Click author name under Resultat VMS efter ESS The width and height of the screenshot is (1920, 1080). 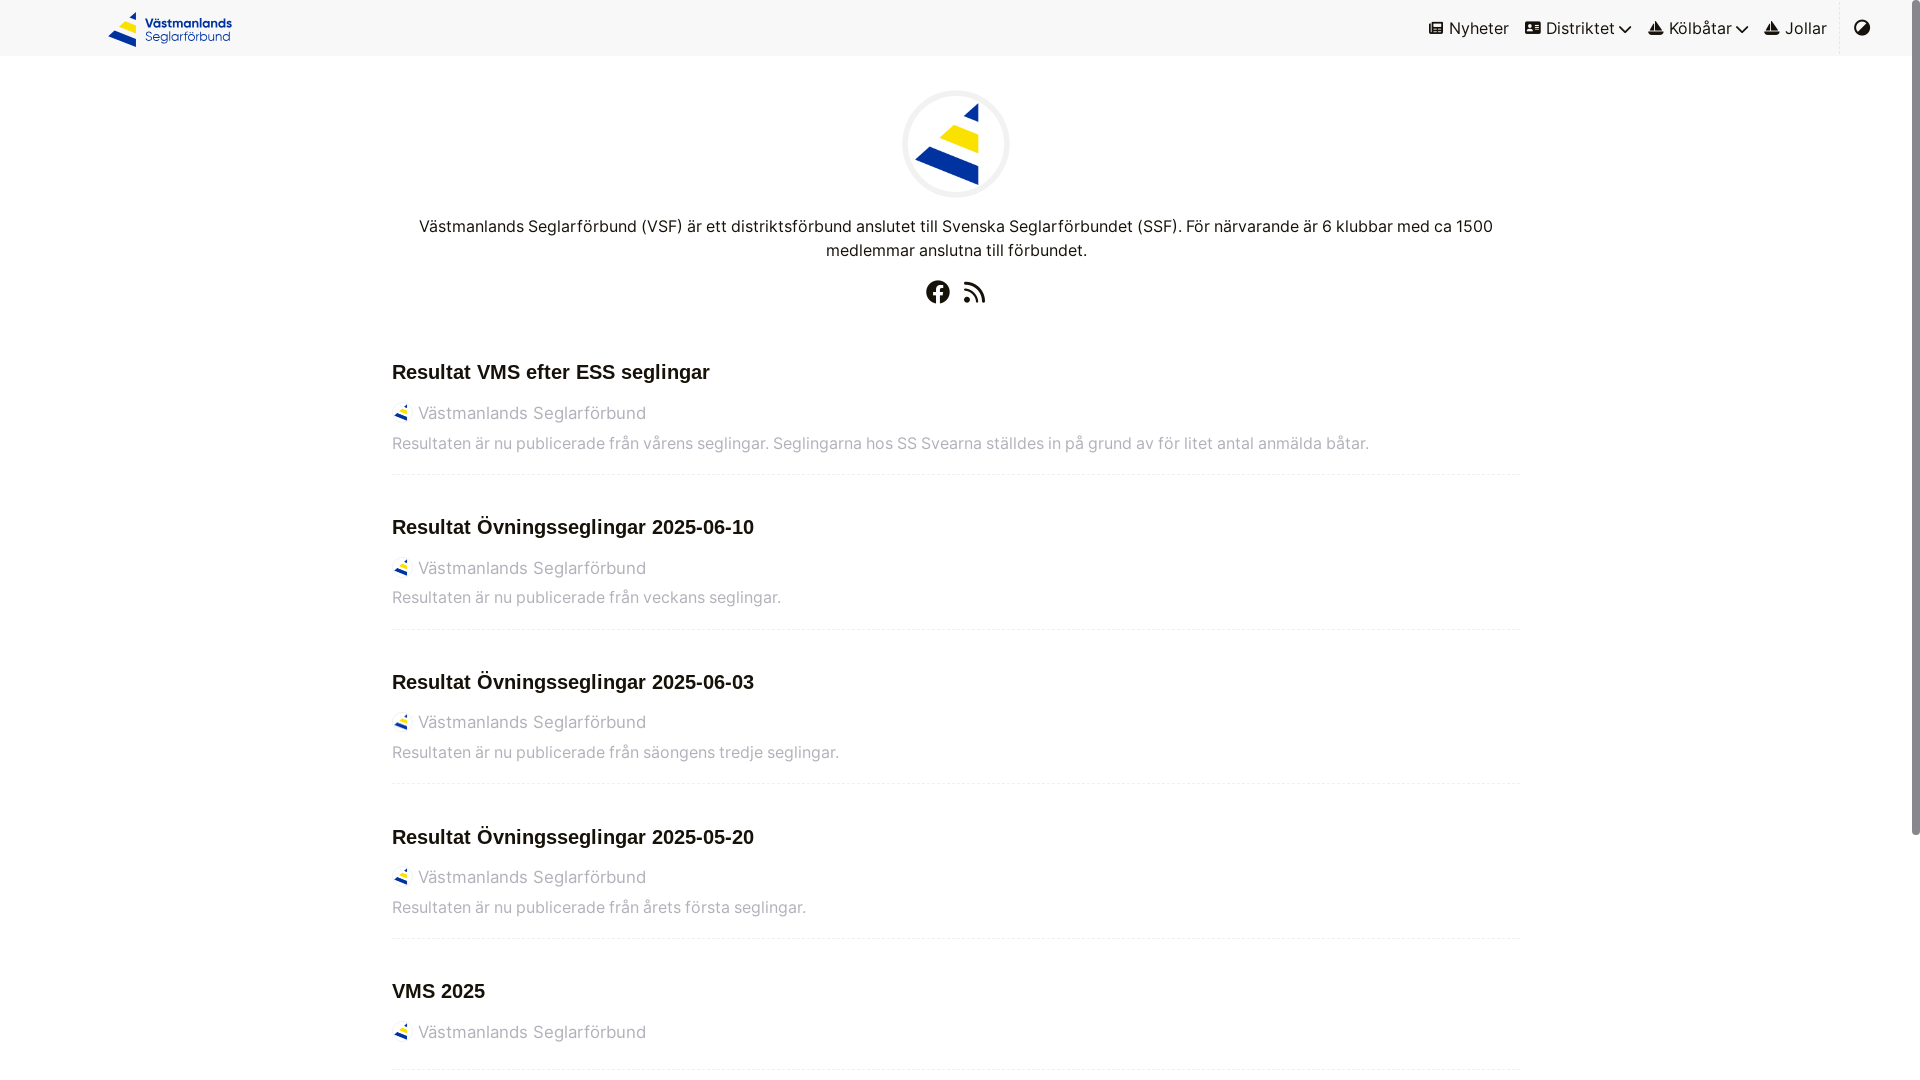pos(532,413)
